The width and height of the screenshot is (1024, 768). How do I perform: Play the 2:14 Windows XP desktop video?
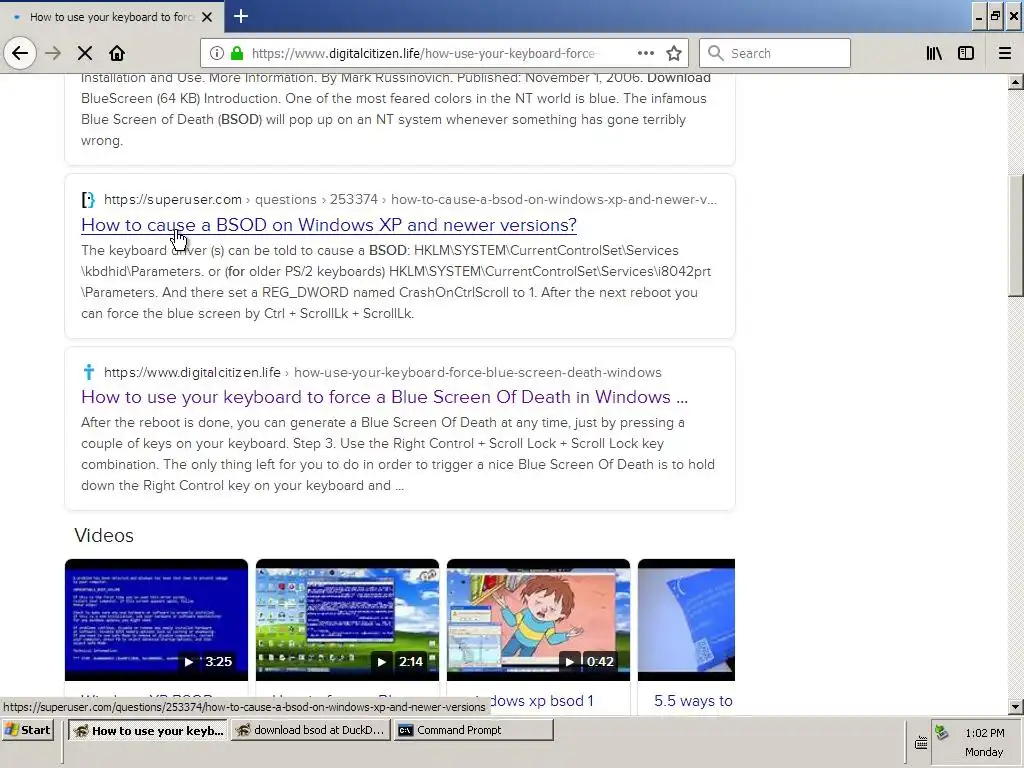pyautogui.click(x=347, y=620)
